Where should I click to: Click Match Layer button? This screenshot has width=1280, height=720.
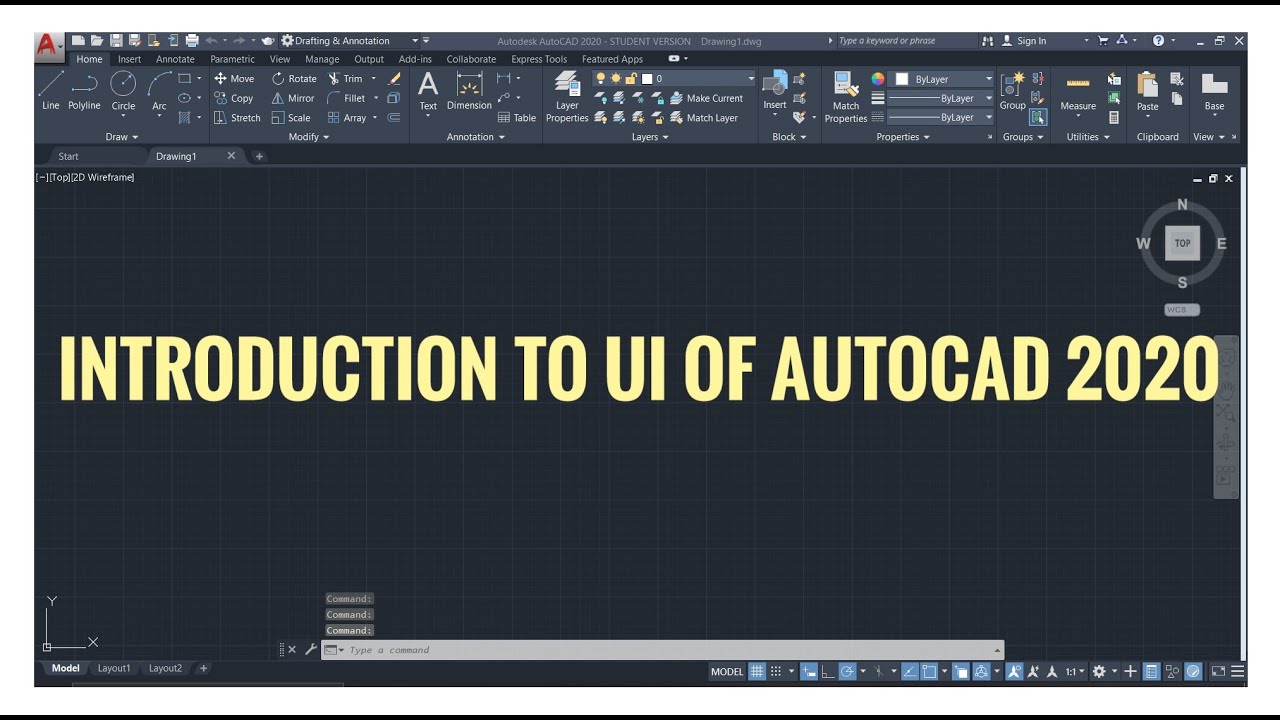click(703, 118)
